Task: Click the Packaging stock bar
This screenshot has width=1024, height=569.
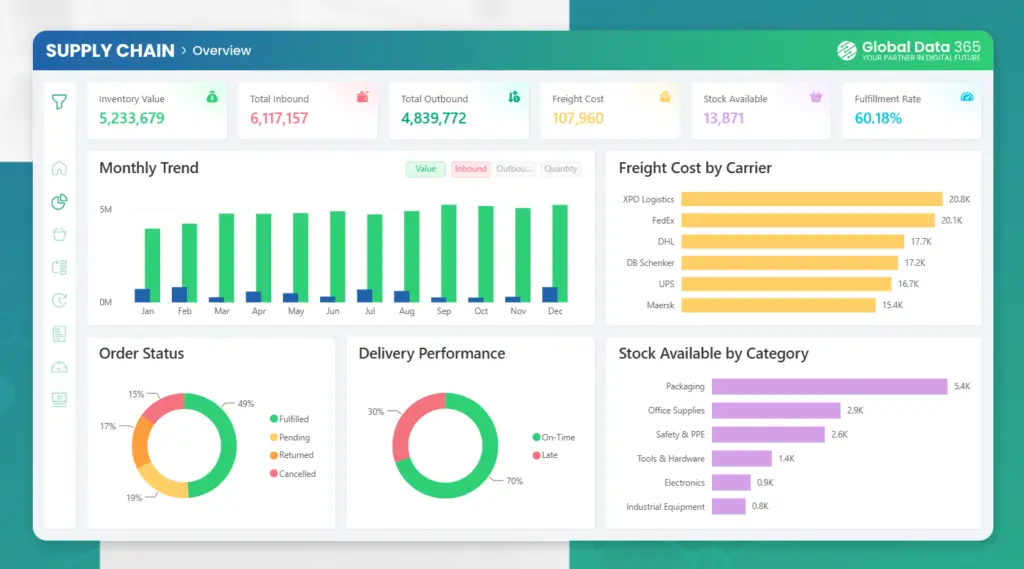Action: pos(829,387)
